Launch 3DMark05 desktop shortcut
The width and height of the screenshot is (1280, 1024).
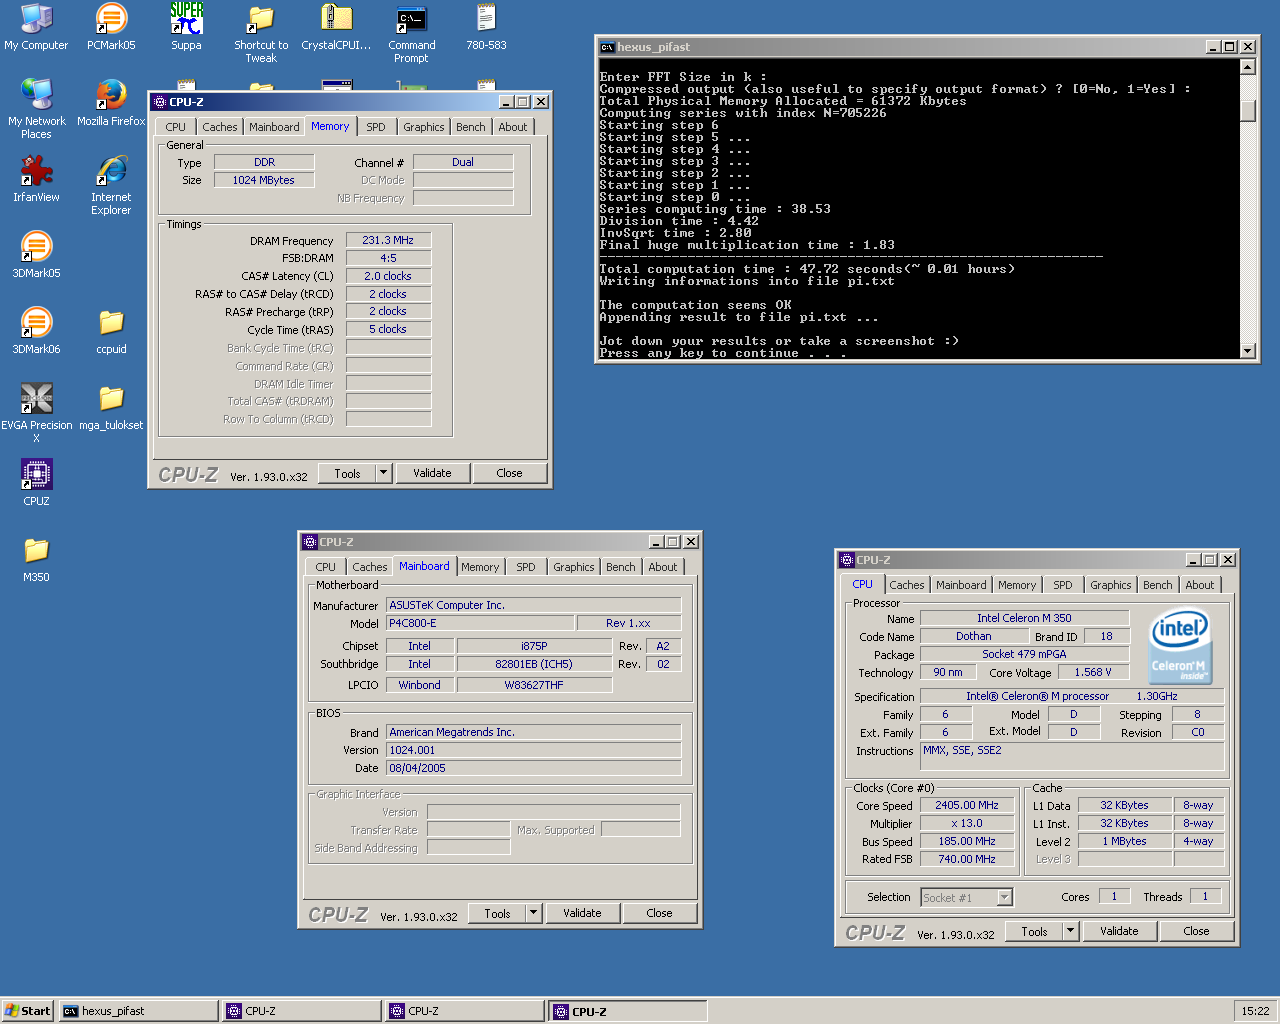click(36, 255)
